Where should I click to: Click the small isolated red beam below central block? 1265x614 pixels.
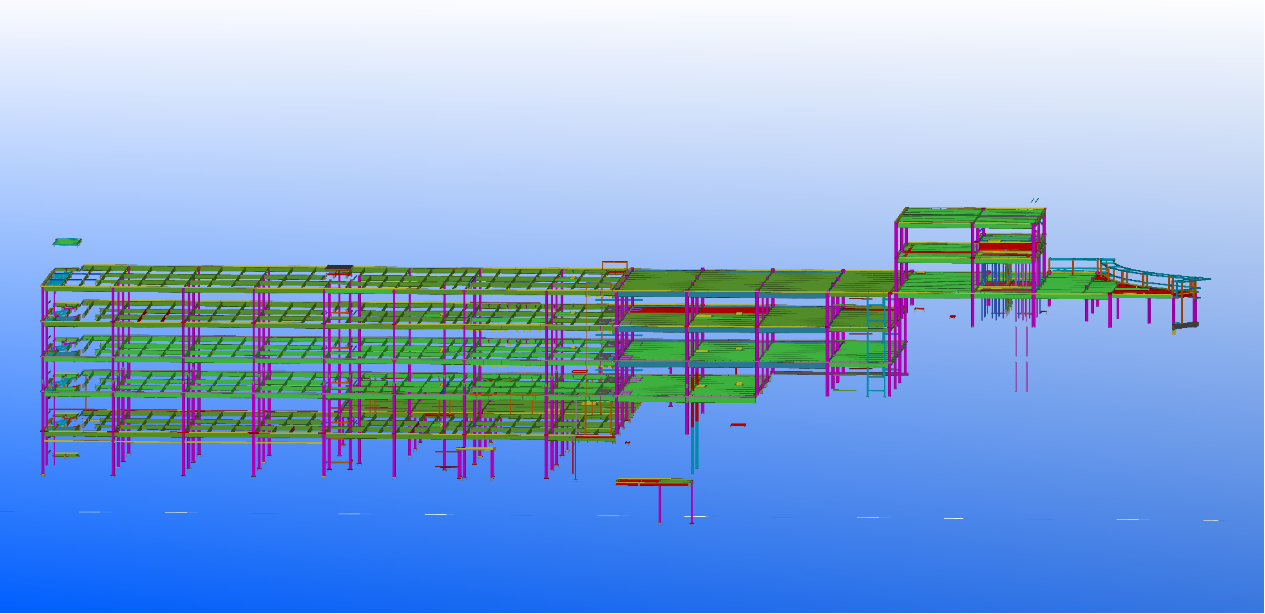[x=738, y=425]
